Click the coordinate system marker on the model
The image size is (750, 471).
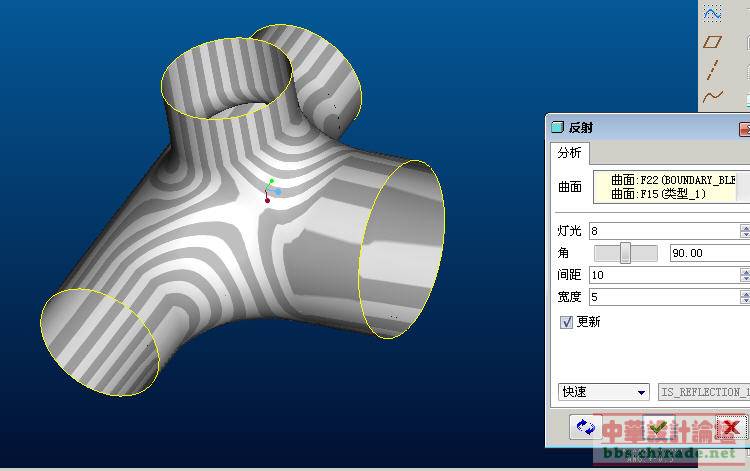pos(269,191)
